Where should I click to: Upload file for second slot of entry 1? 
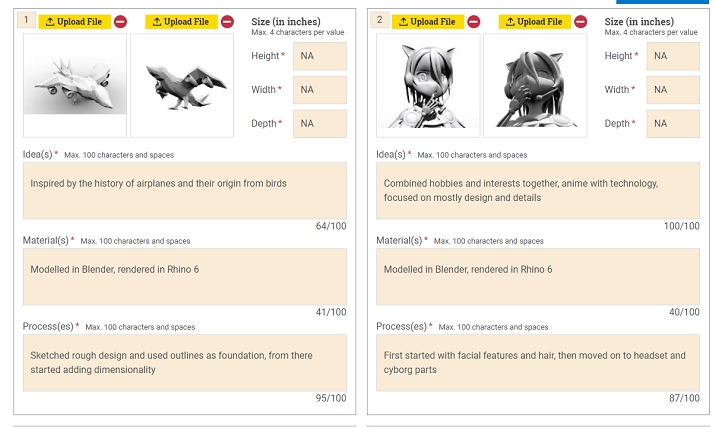[x=181, y=21]
